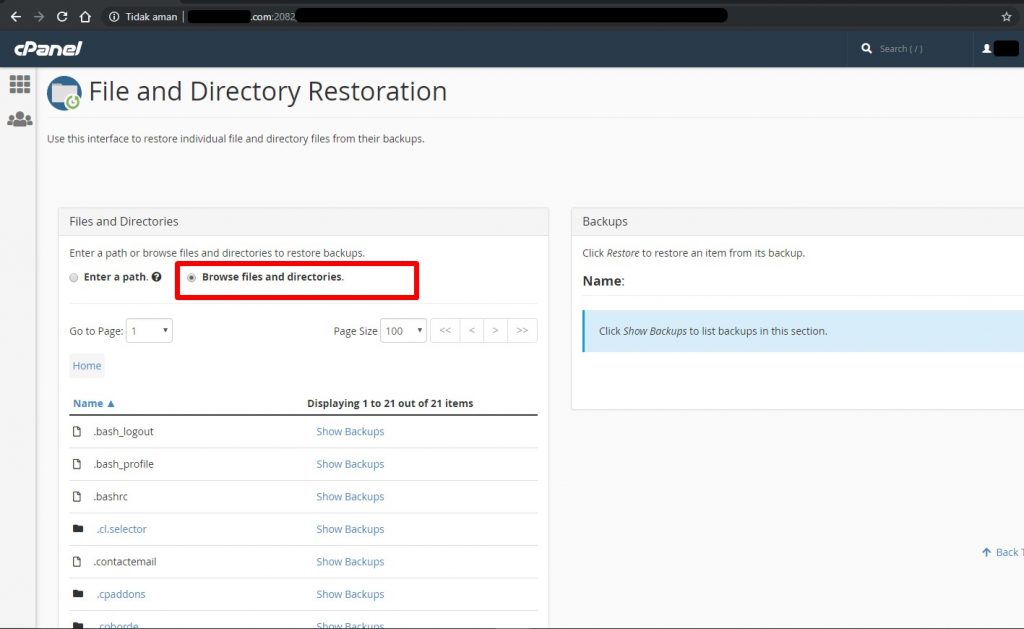Screen dimensions: 1024x629
Task: Select Browse files and directories radio button
Action: (x=191, y=277)
